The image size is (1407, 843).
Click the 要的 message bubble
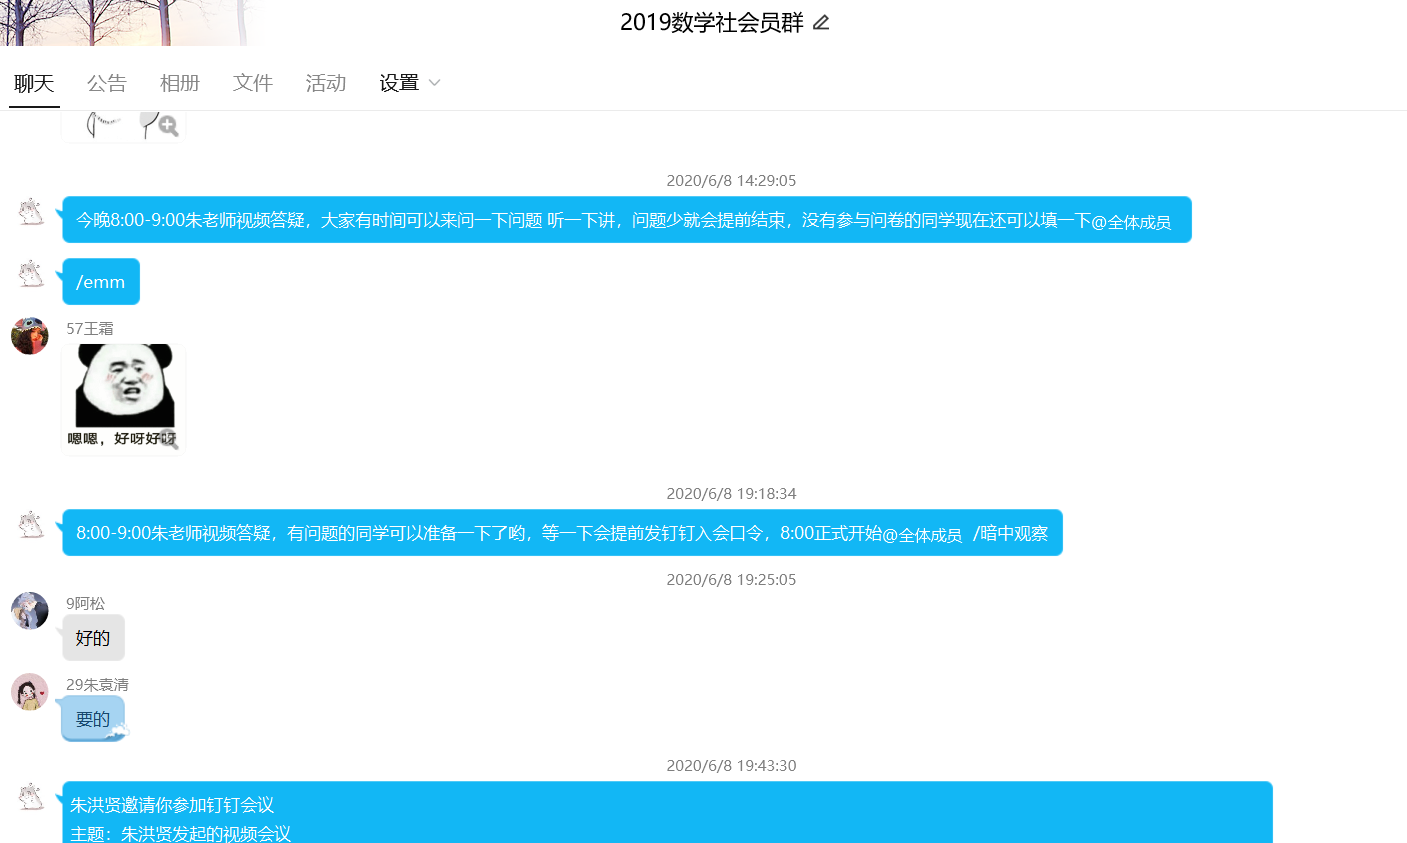click(93, 719)
